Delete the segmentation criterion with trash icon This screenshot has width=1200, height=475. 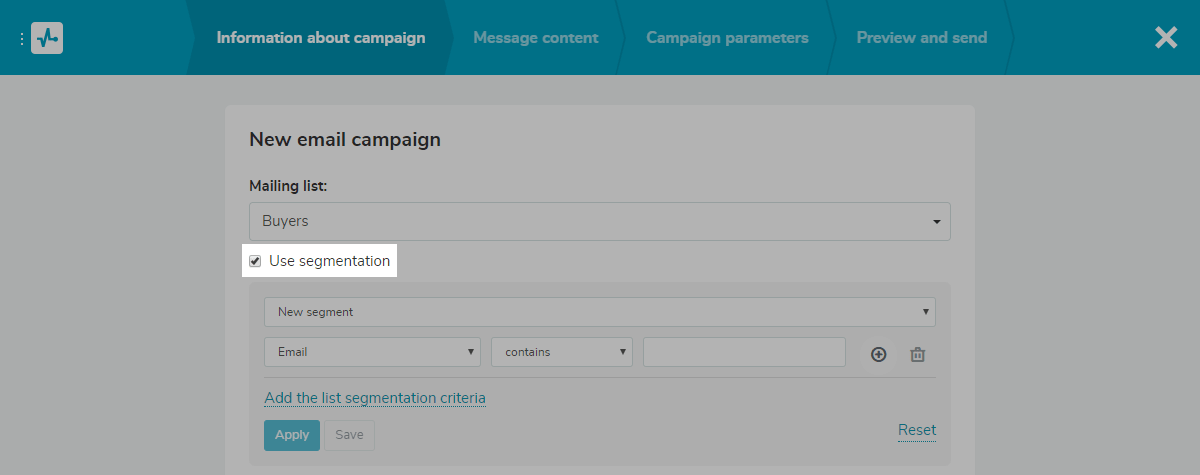tap(917, 354)
